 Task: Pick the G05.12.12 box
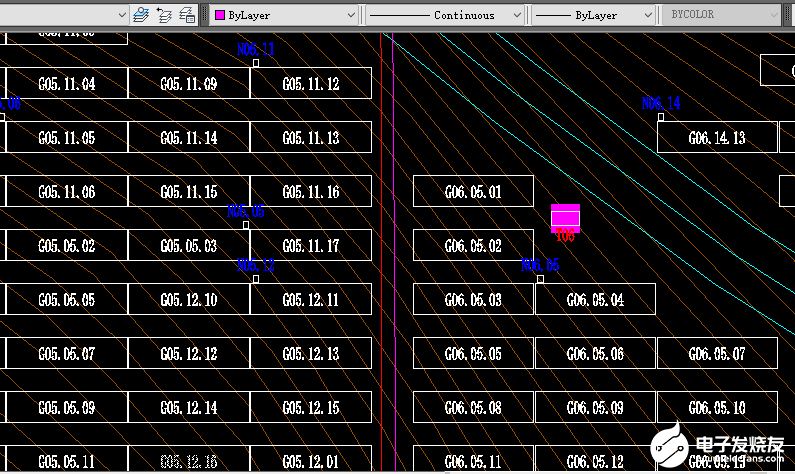tap(189, 353)
